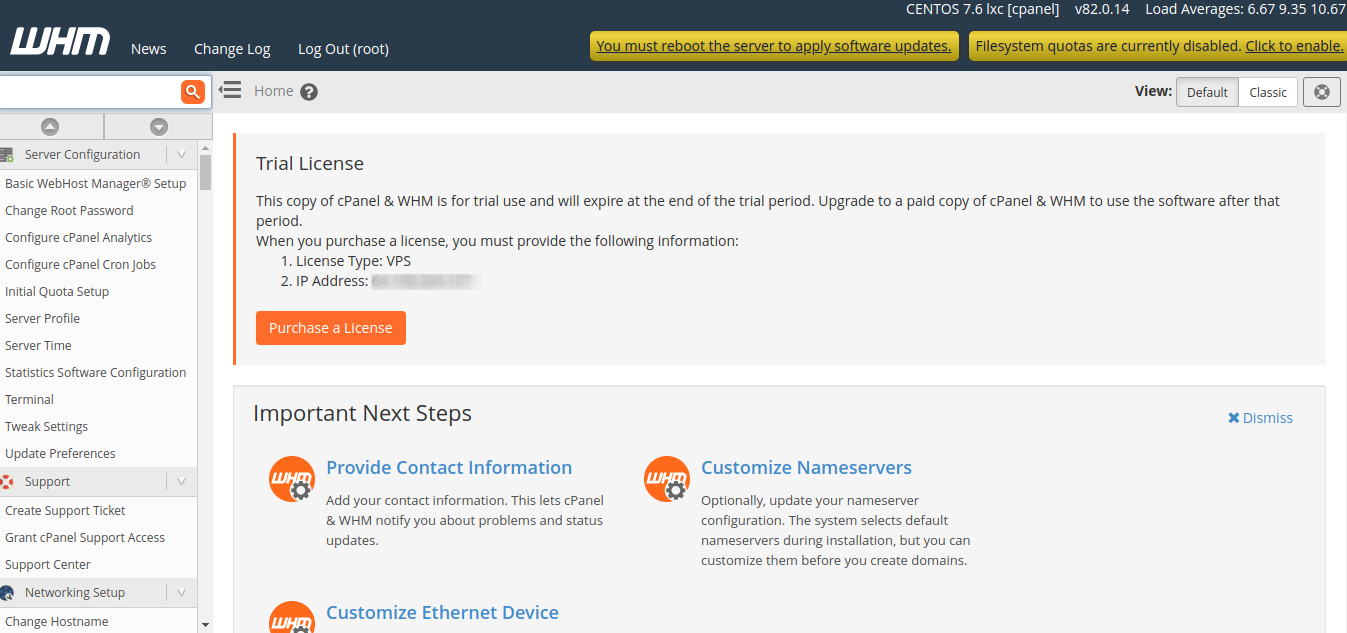The image size is (1347, 633).
Task: Click the Networking Setup section header
Action: point(98,593)
